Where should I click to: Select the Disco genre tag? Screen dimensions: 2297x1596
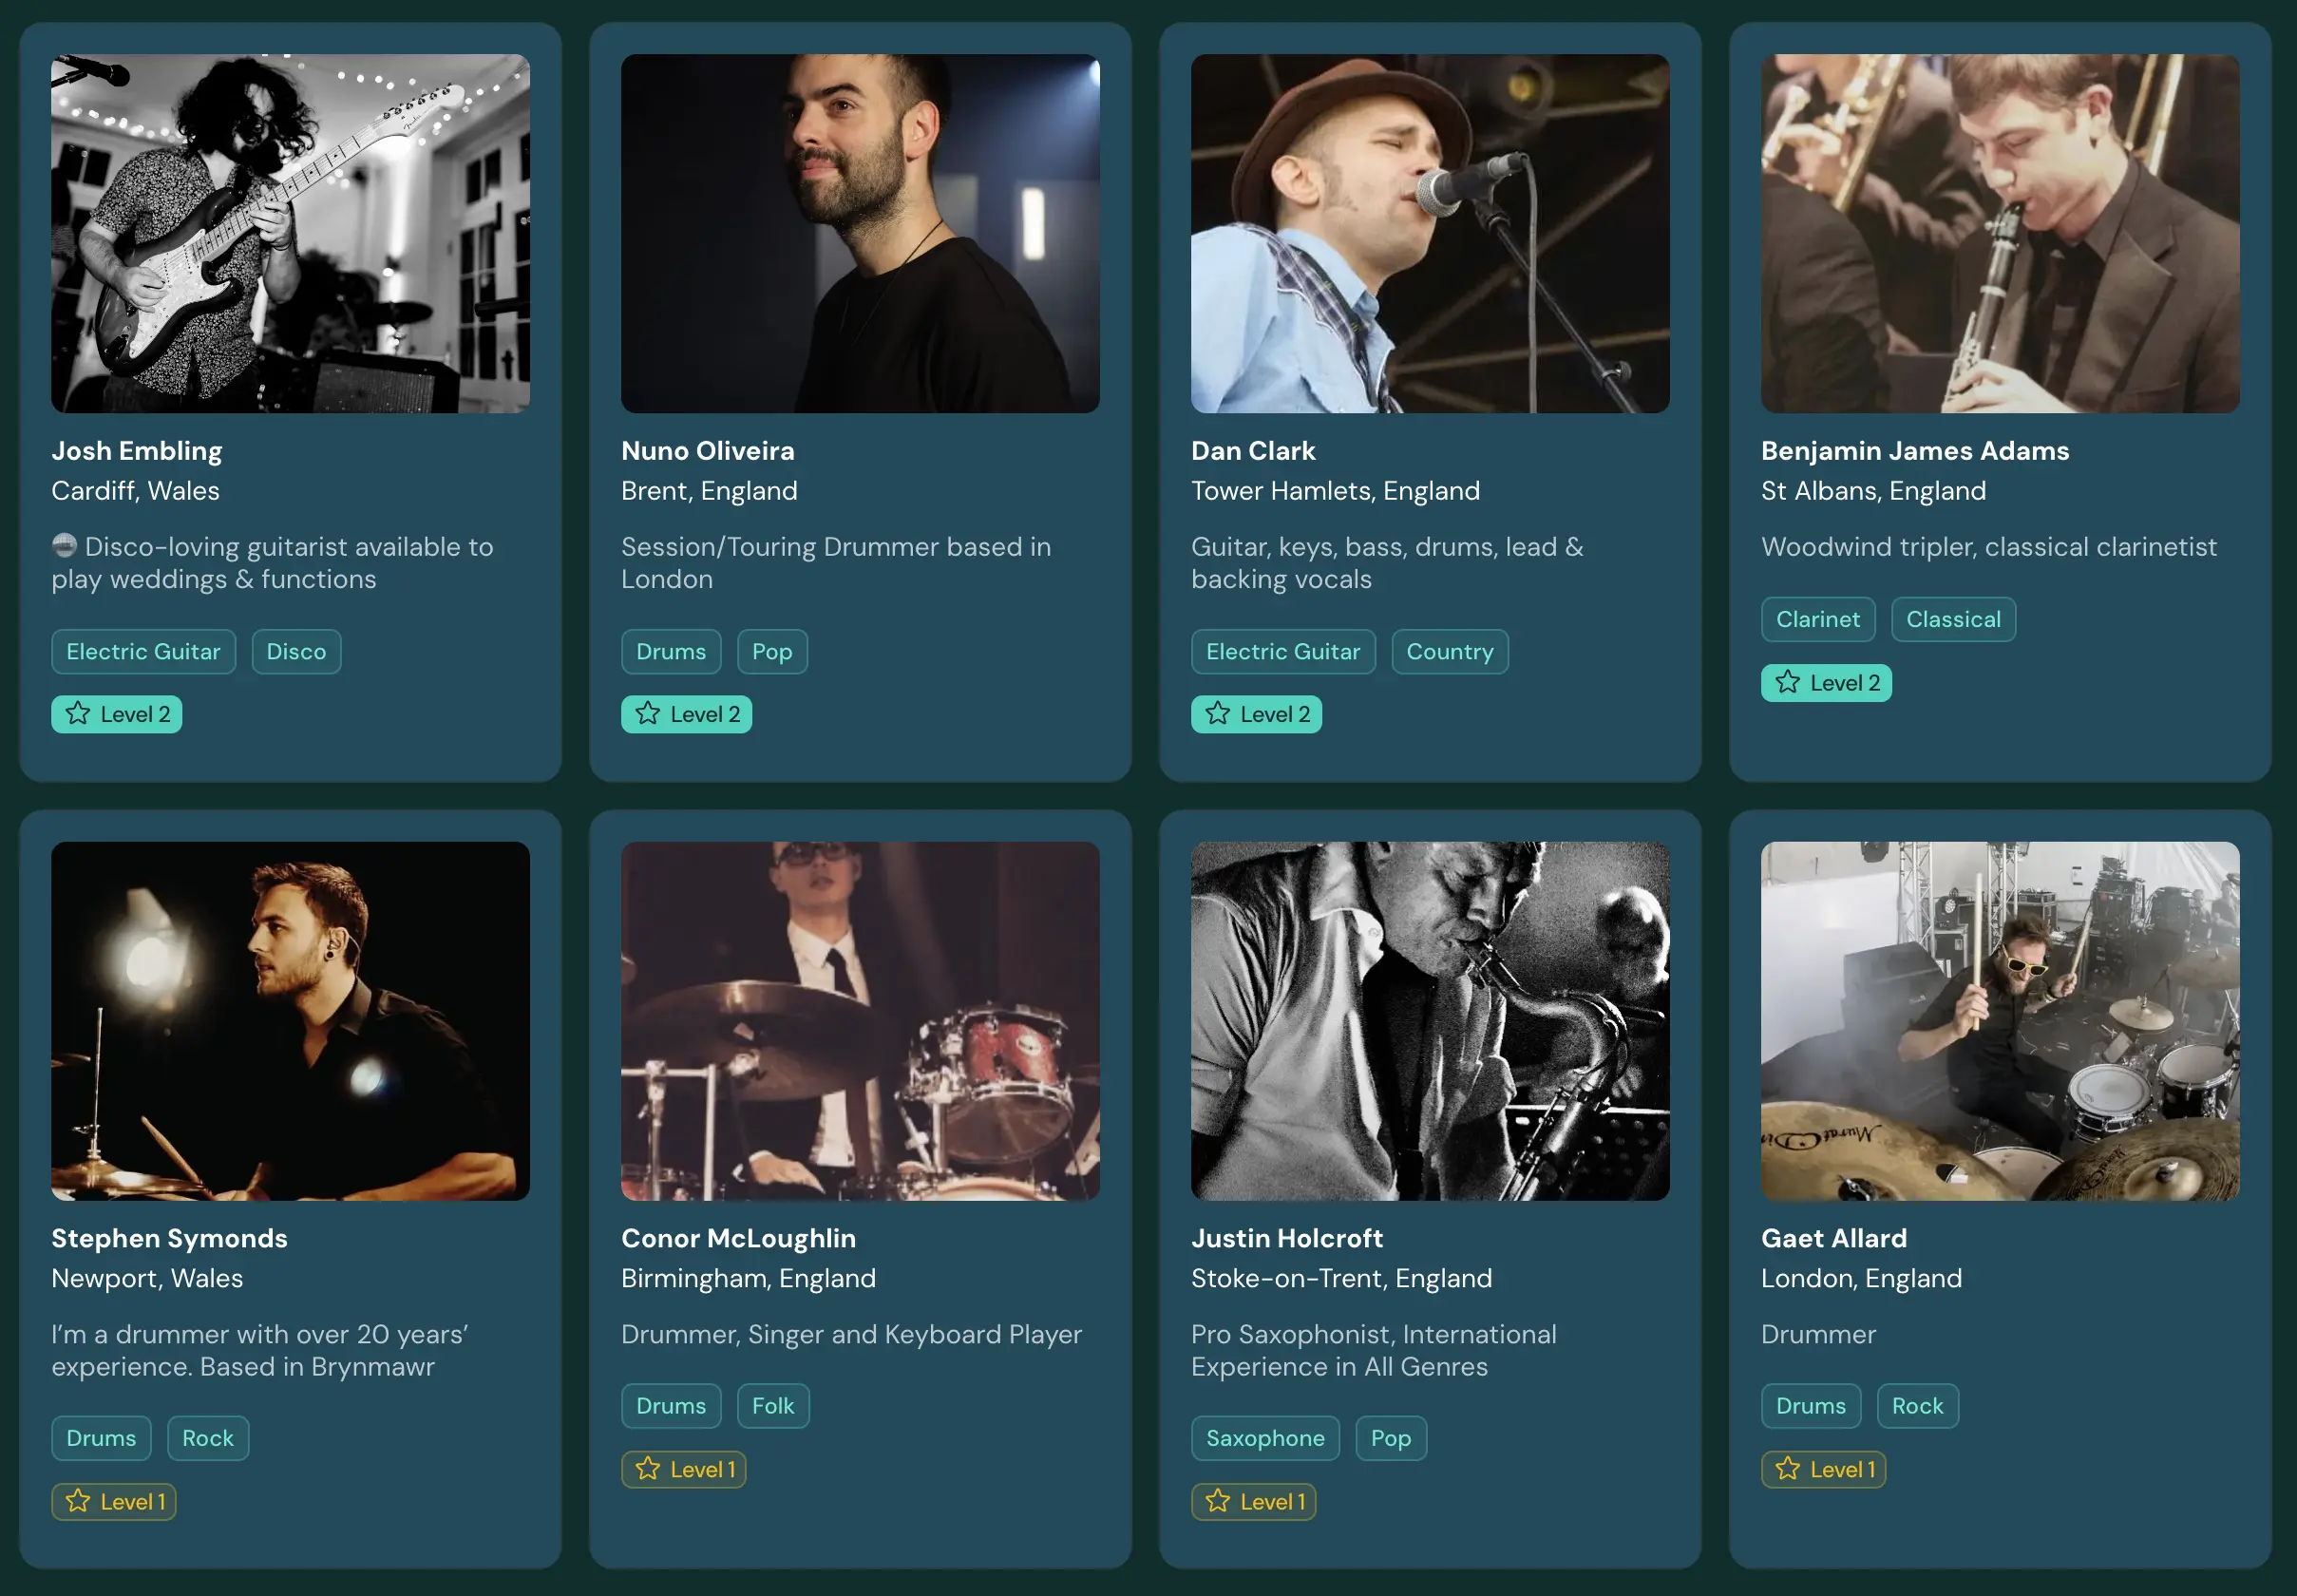click(296, 652)
